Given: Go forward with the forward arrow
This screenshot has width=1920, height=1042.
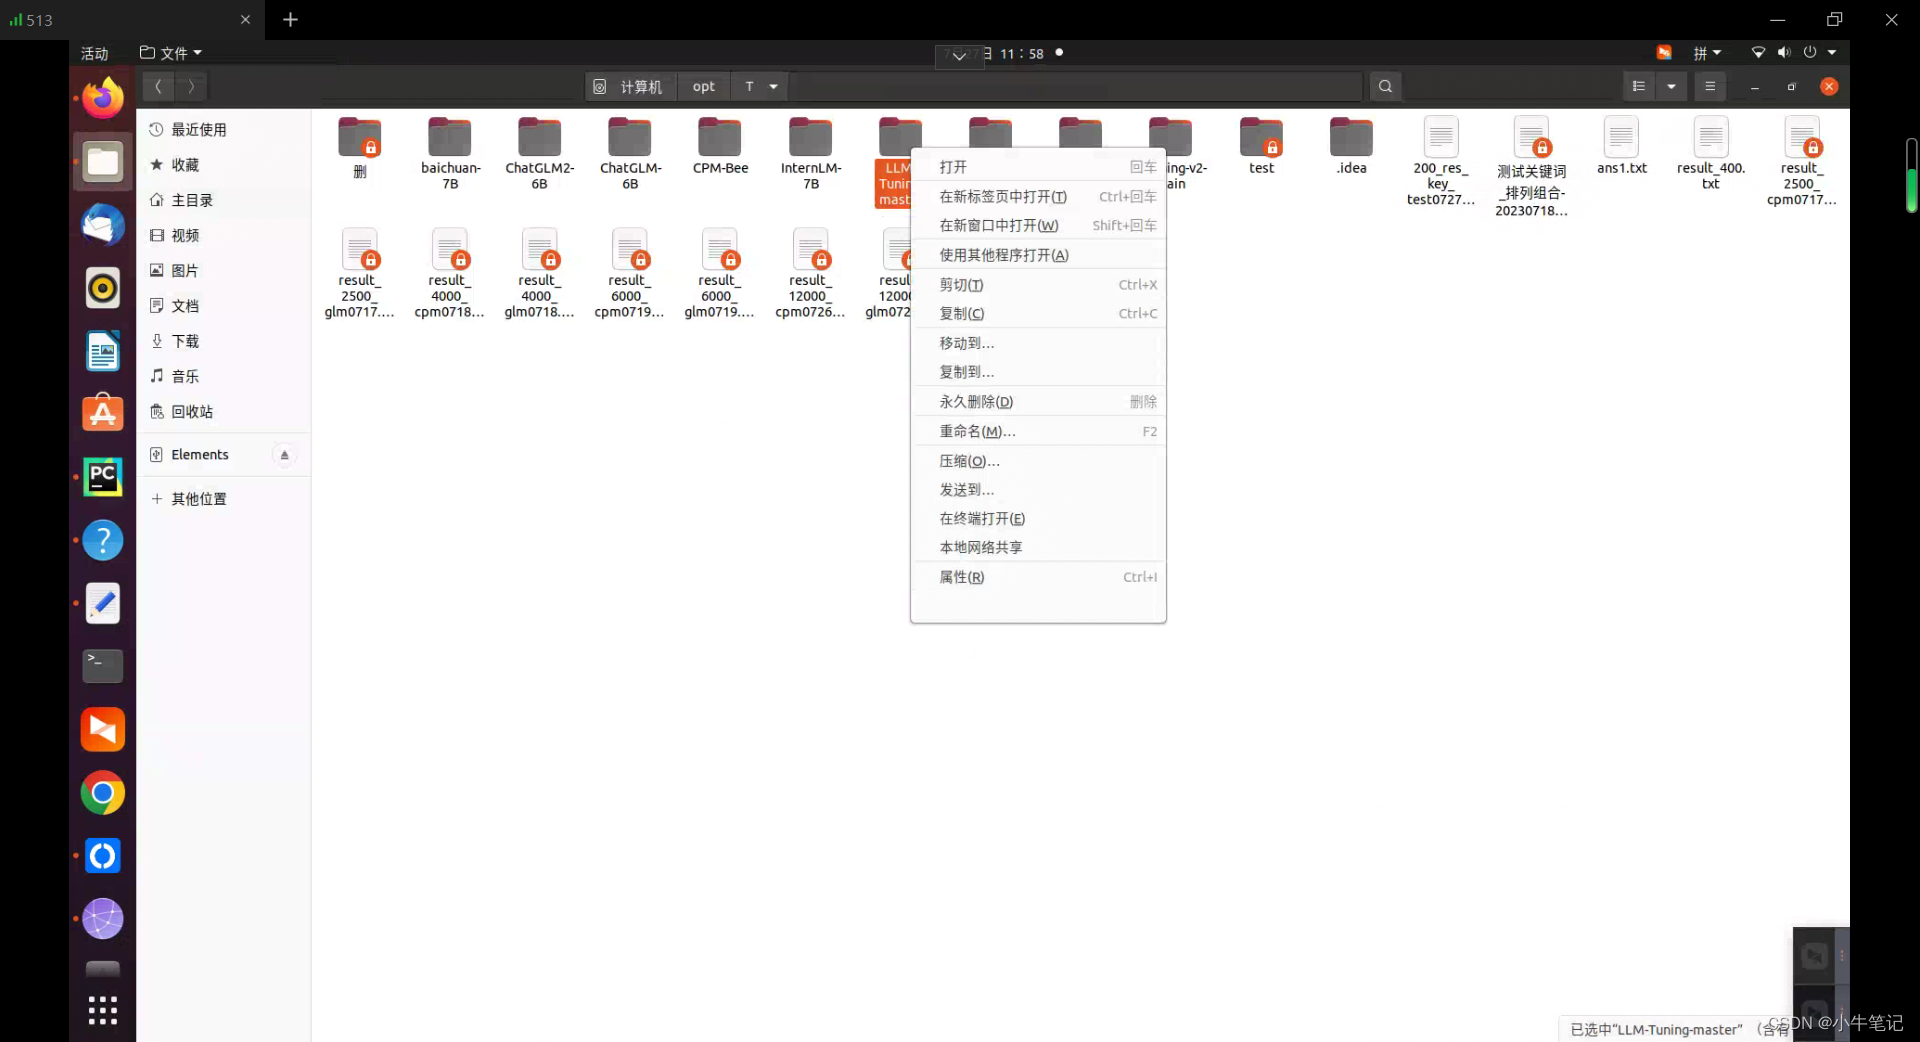Looking at the screenshot, I should click(191, 86).
